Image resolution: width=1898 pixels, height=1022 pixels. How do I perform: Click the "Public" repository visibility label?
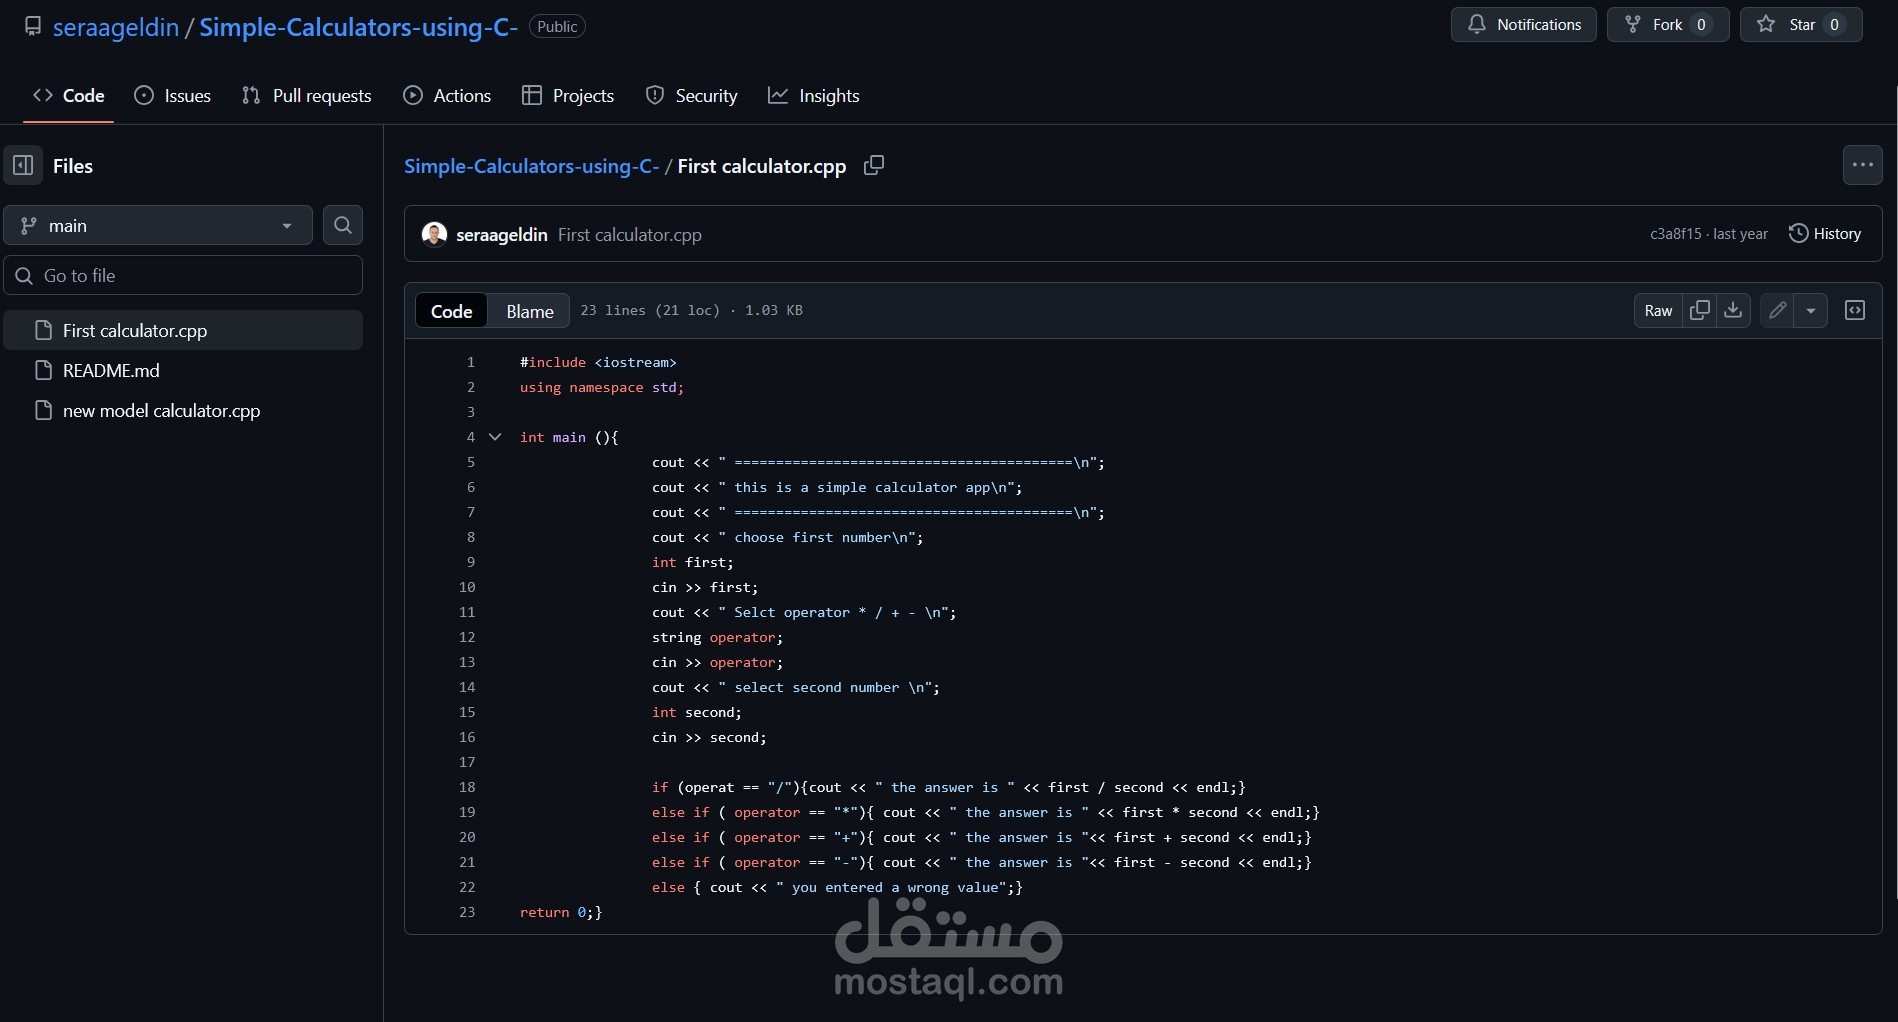(x=557, y=27)
